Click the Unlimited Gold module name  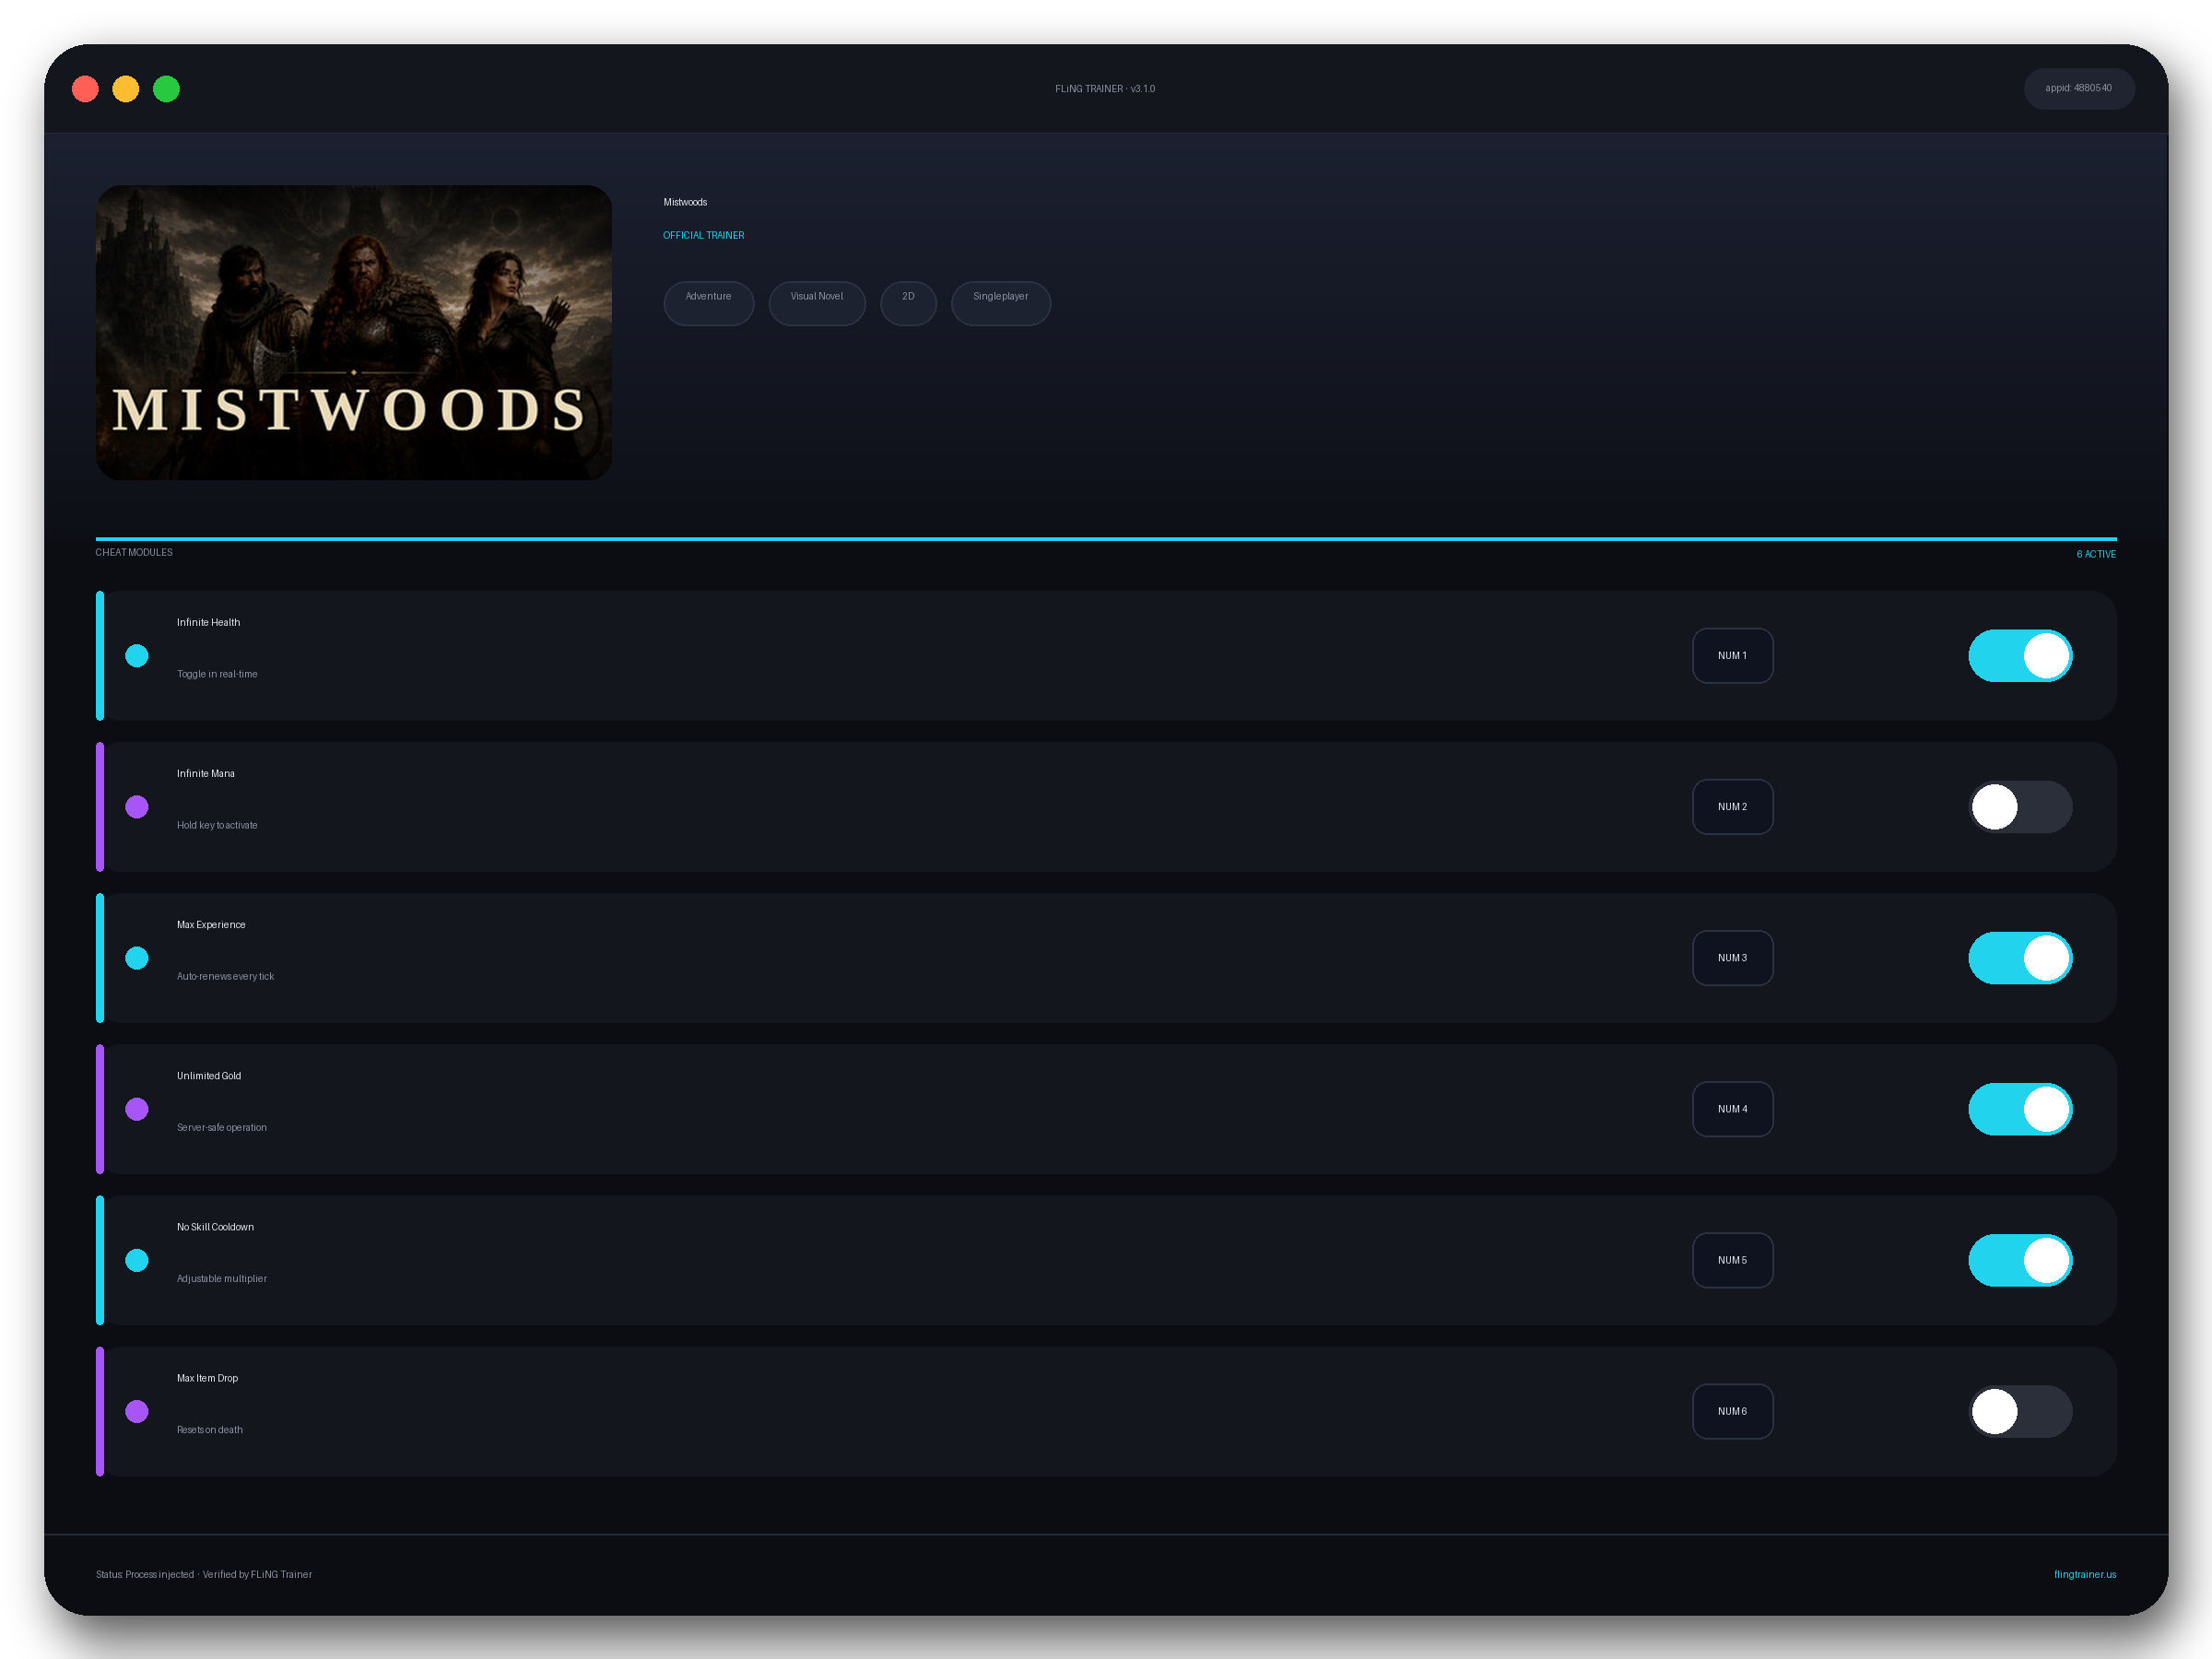coord(209,1076)
